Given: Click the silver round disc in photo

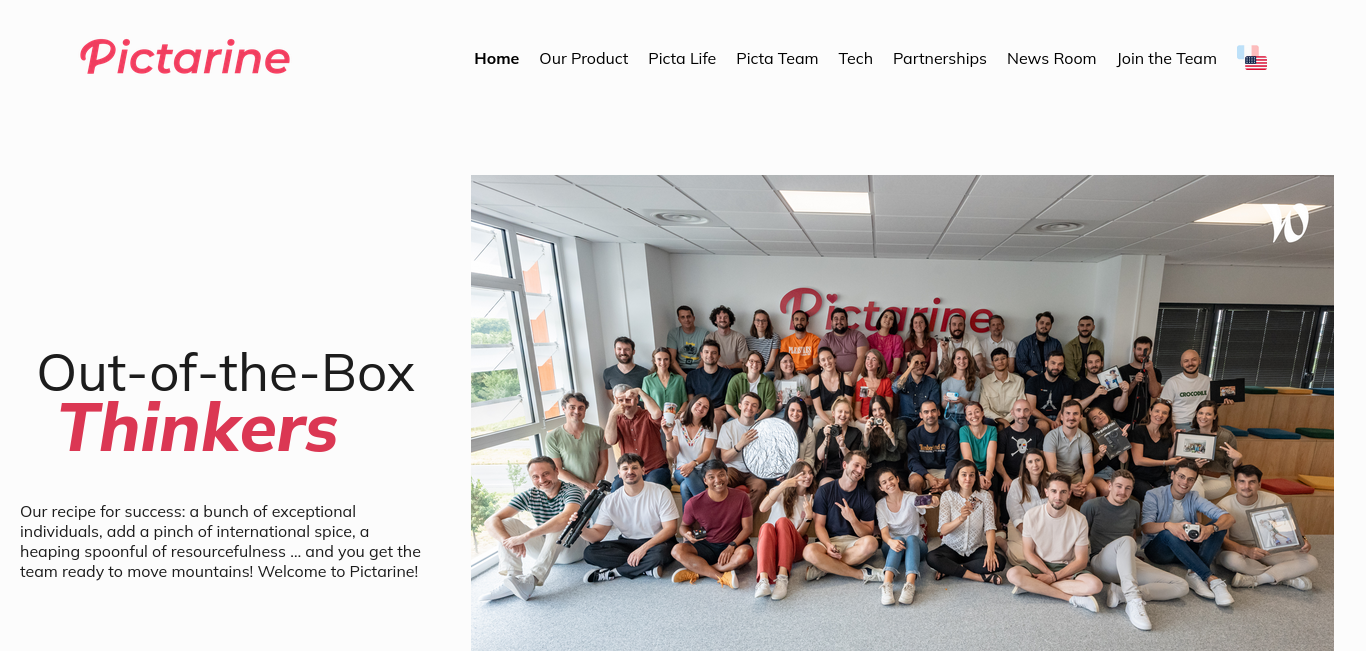Looking at the screenshot, I should coord(770,447).
